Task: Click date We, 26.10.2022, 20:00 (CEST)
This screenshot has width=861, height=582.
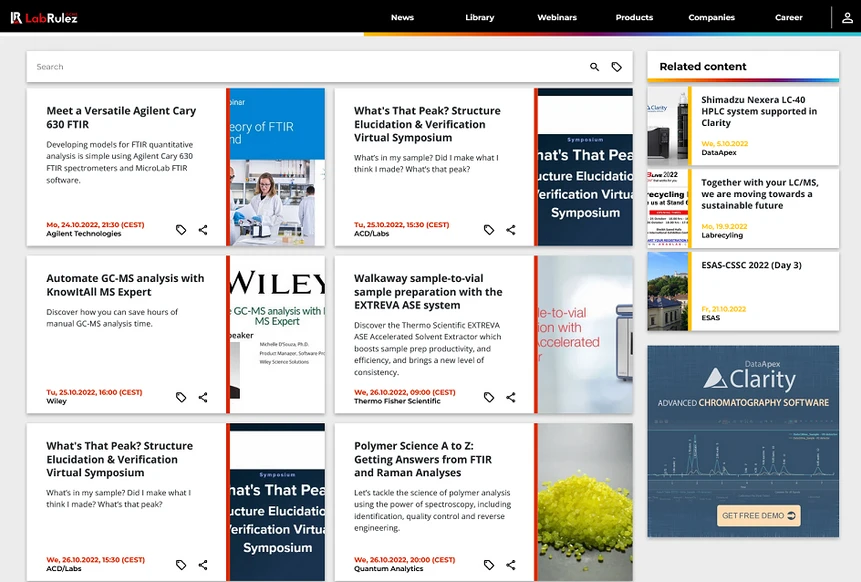Action: point(405,559)
